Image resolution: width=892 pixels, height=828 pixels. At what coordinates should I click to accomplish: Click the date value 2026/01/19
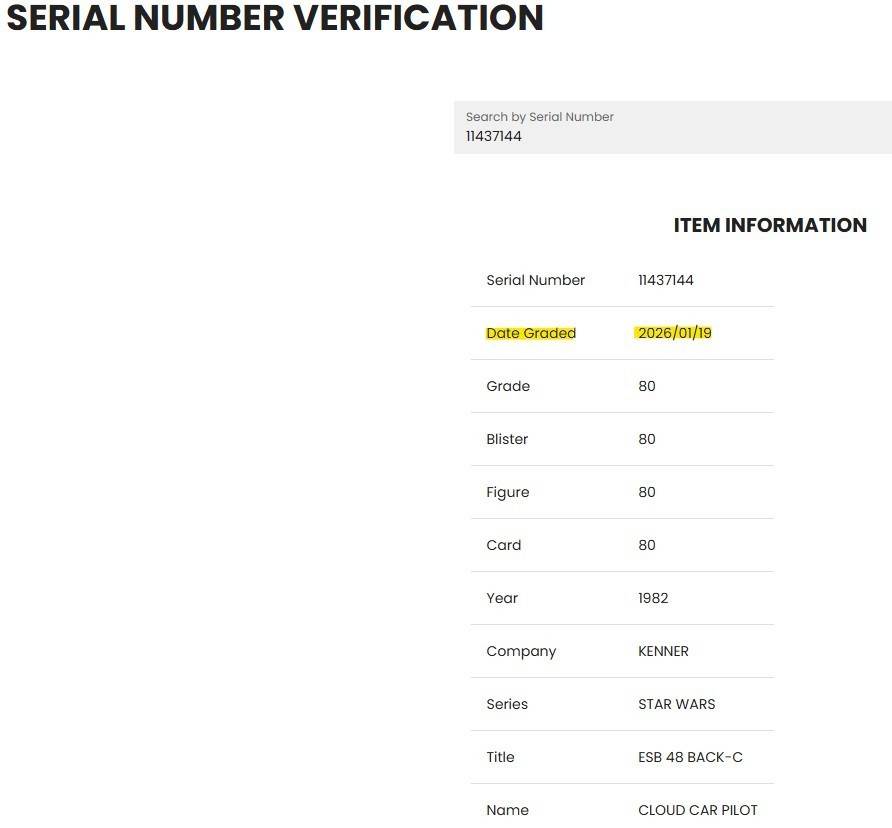pos(675,333)
